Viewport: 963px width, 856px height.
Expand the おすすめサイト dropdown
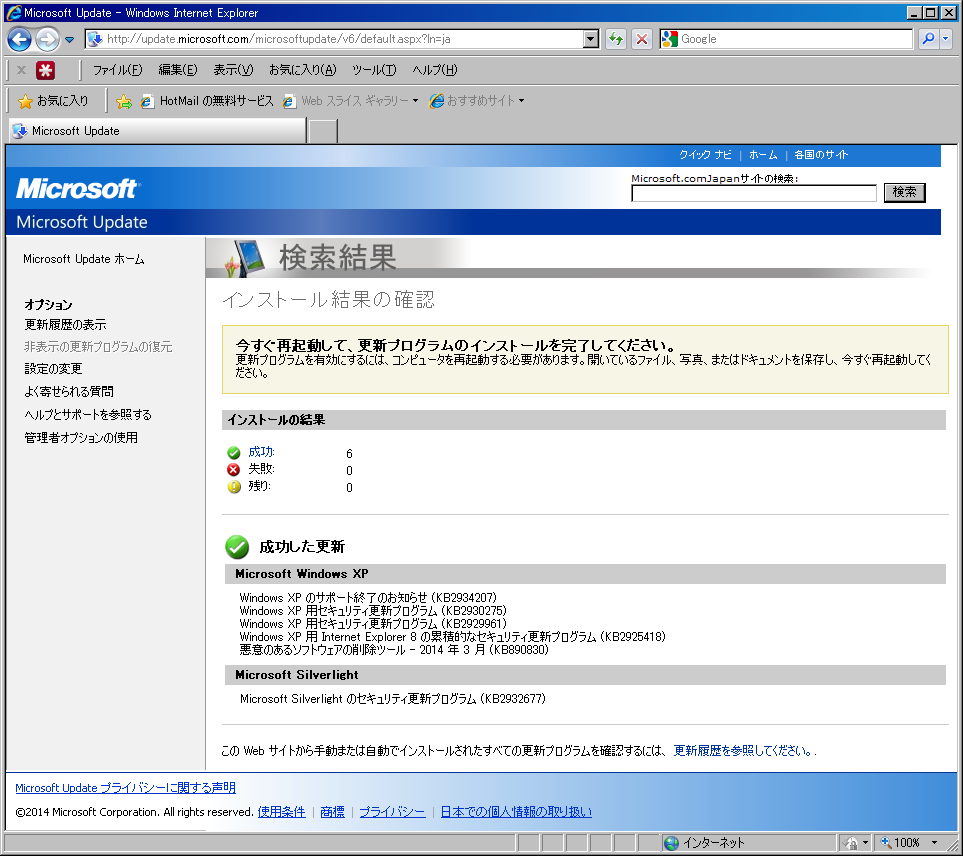(x=521, y=101)
